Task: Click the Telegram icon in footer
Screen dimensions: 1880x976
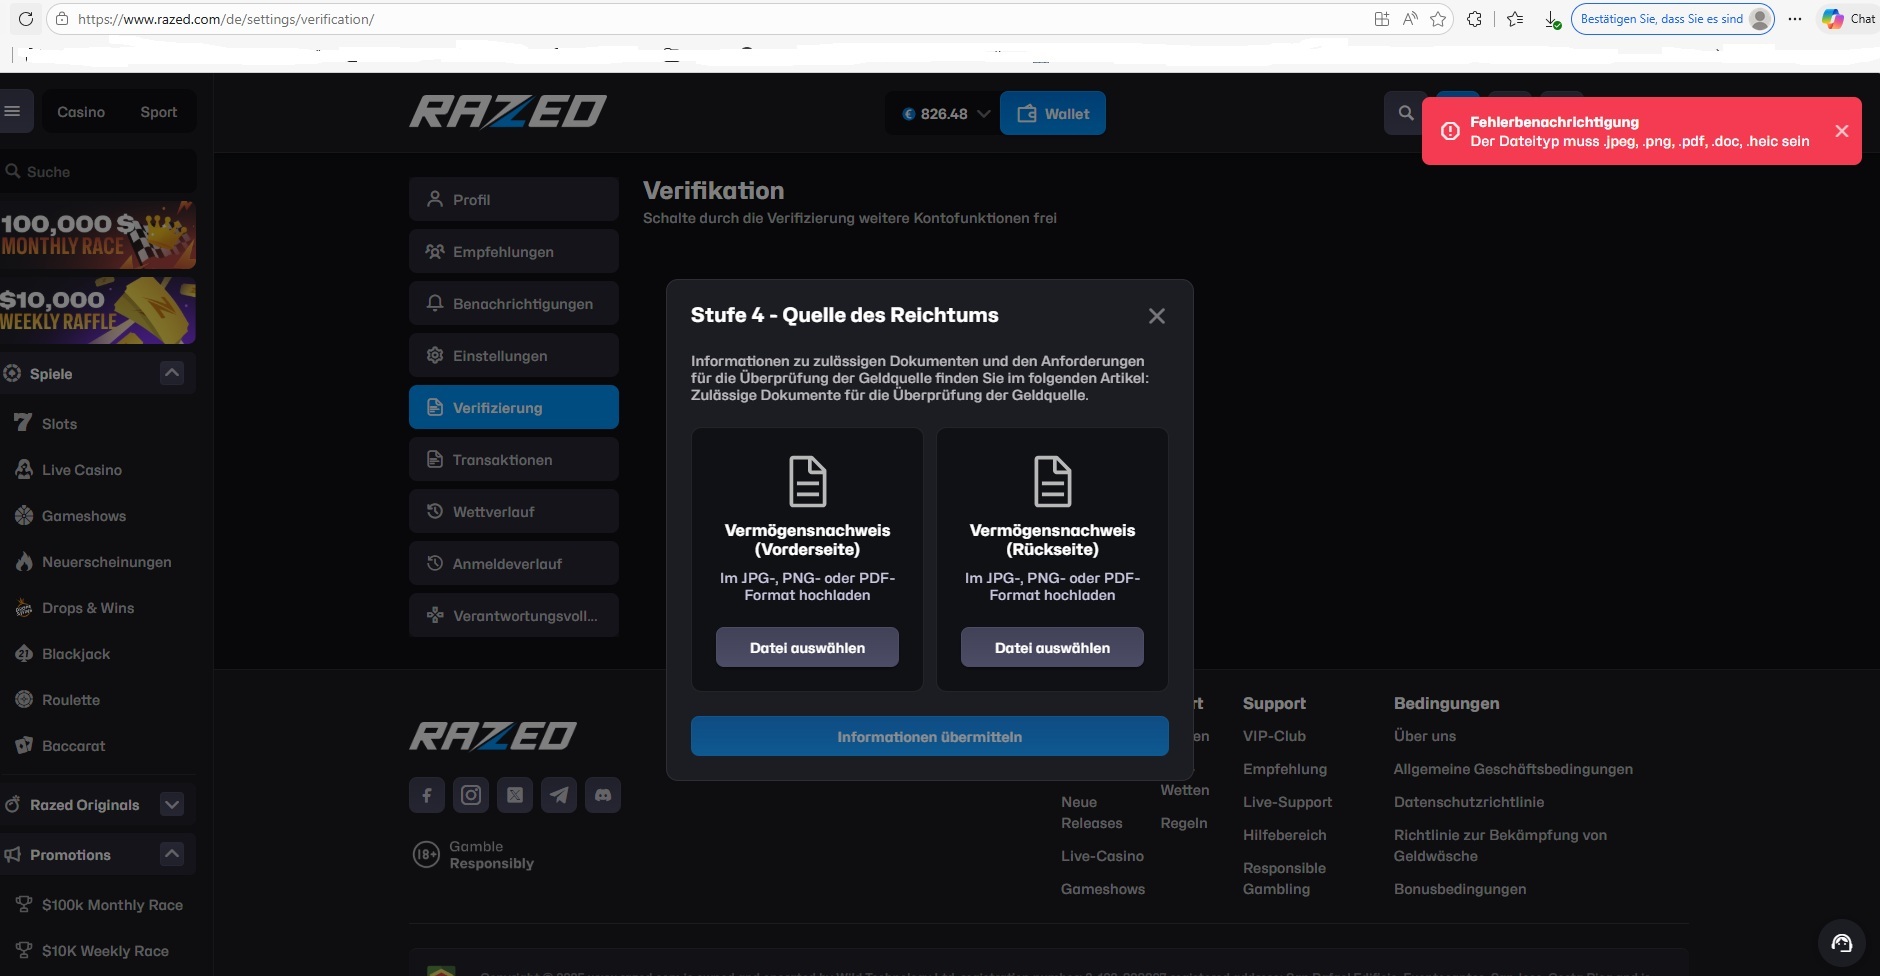Action: 559,795
